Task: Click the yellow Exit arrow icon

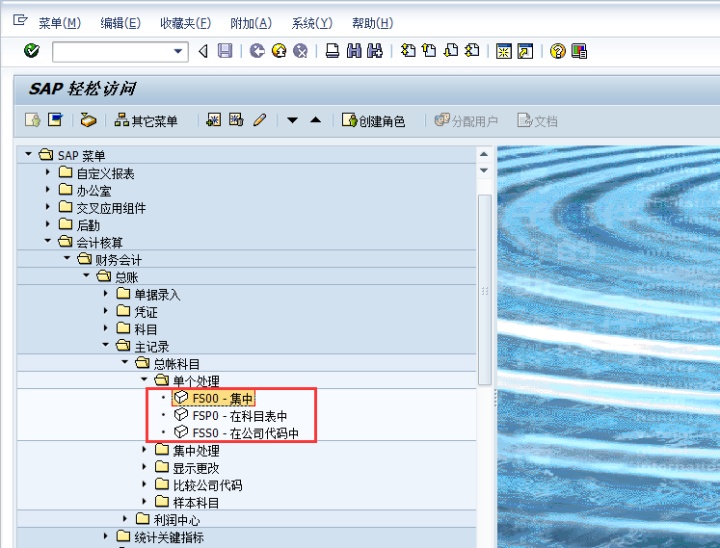Action: pos(279,51)
